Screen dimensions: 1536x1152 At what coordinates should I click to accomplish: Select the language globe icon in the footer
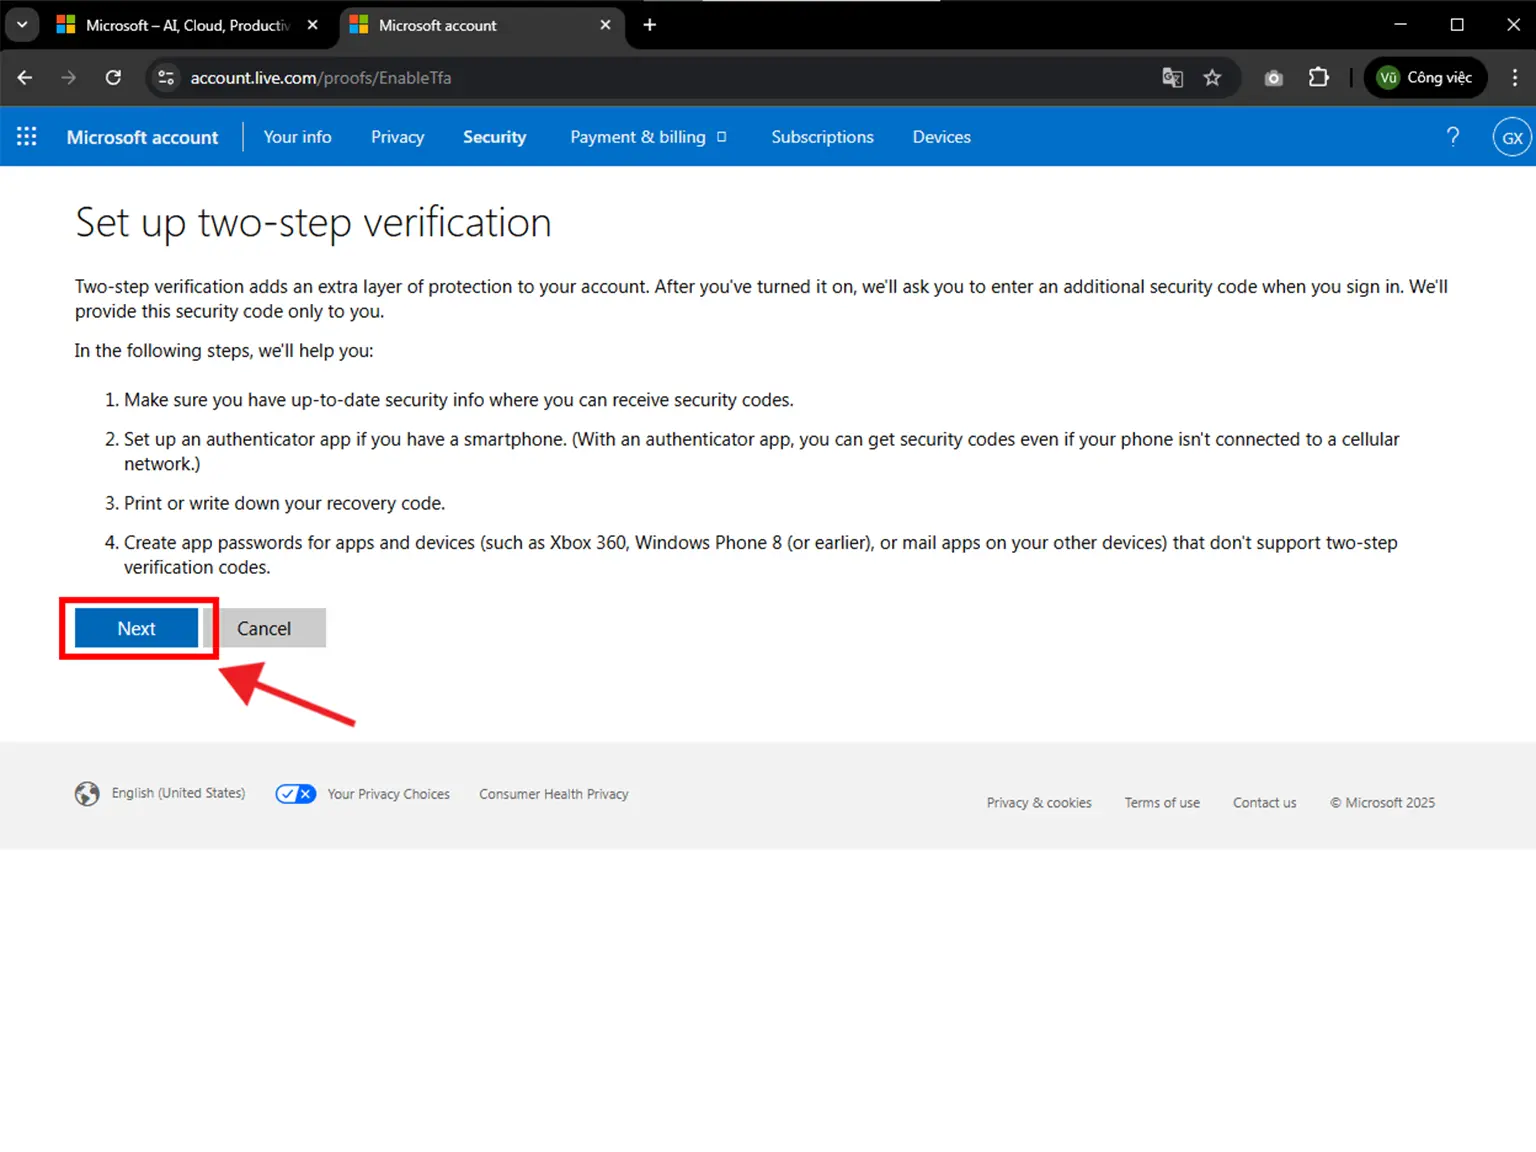[87, 793]
